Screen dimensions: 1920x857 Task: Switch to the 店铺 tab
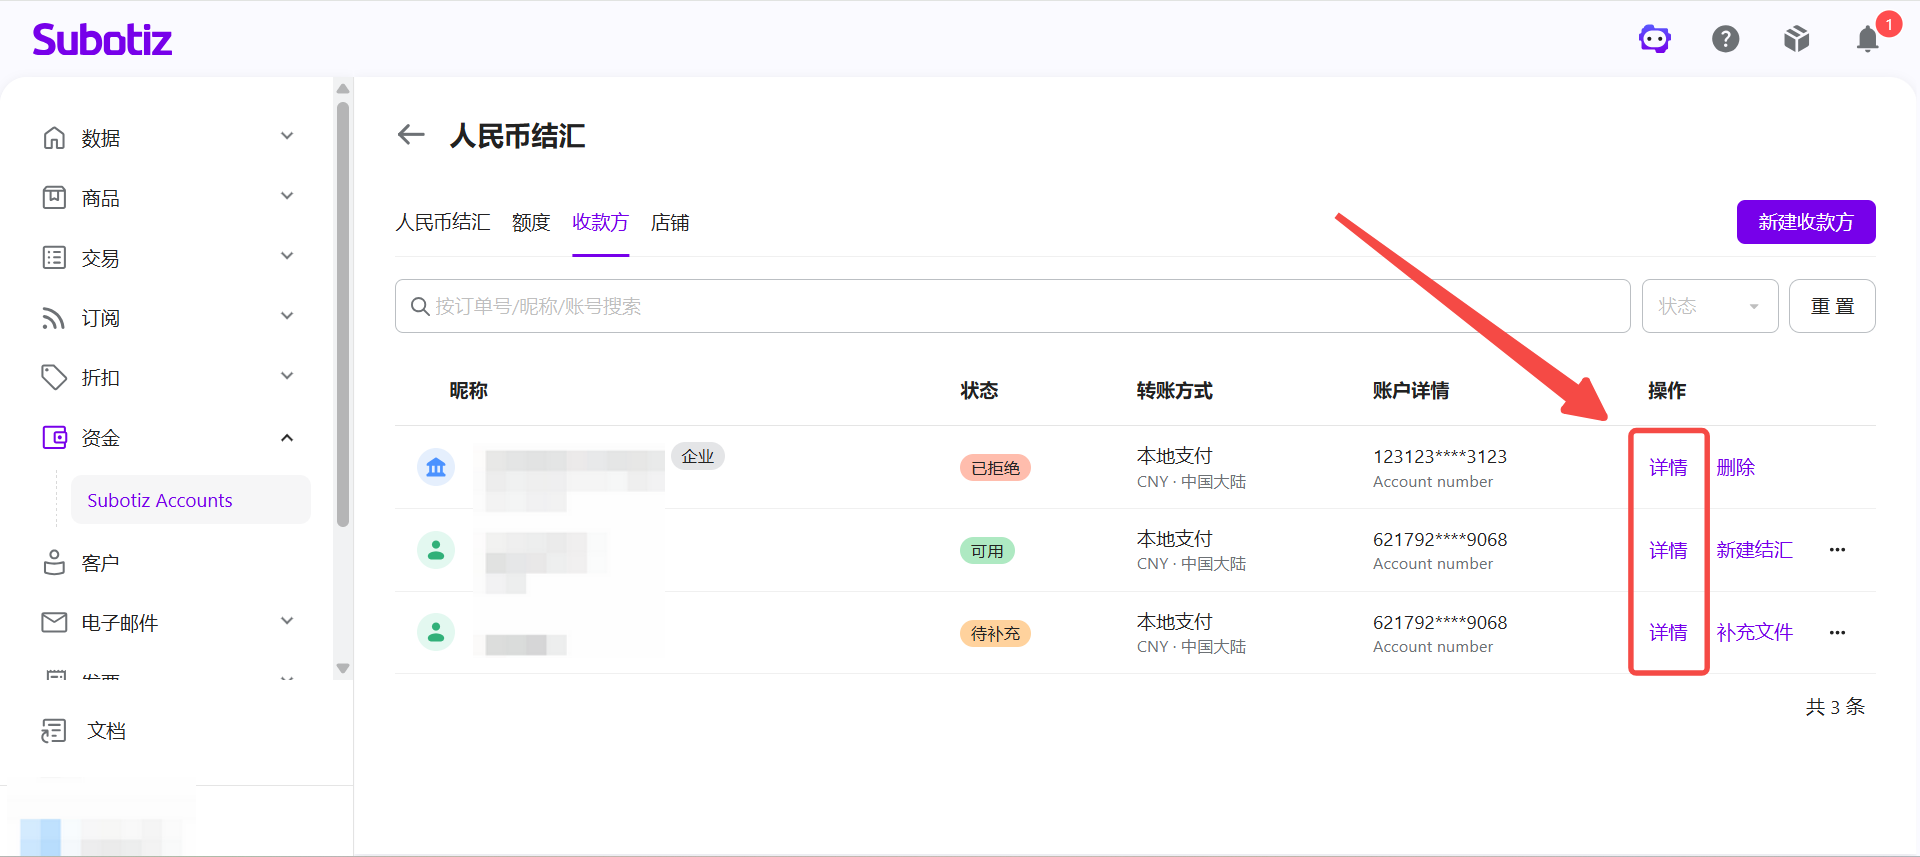click(670, 222)
